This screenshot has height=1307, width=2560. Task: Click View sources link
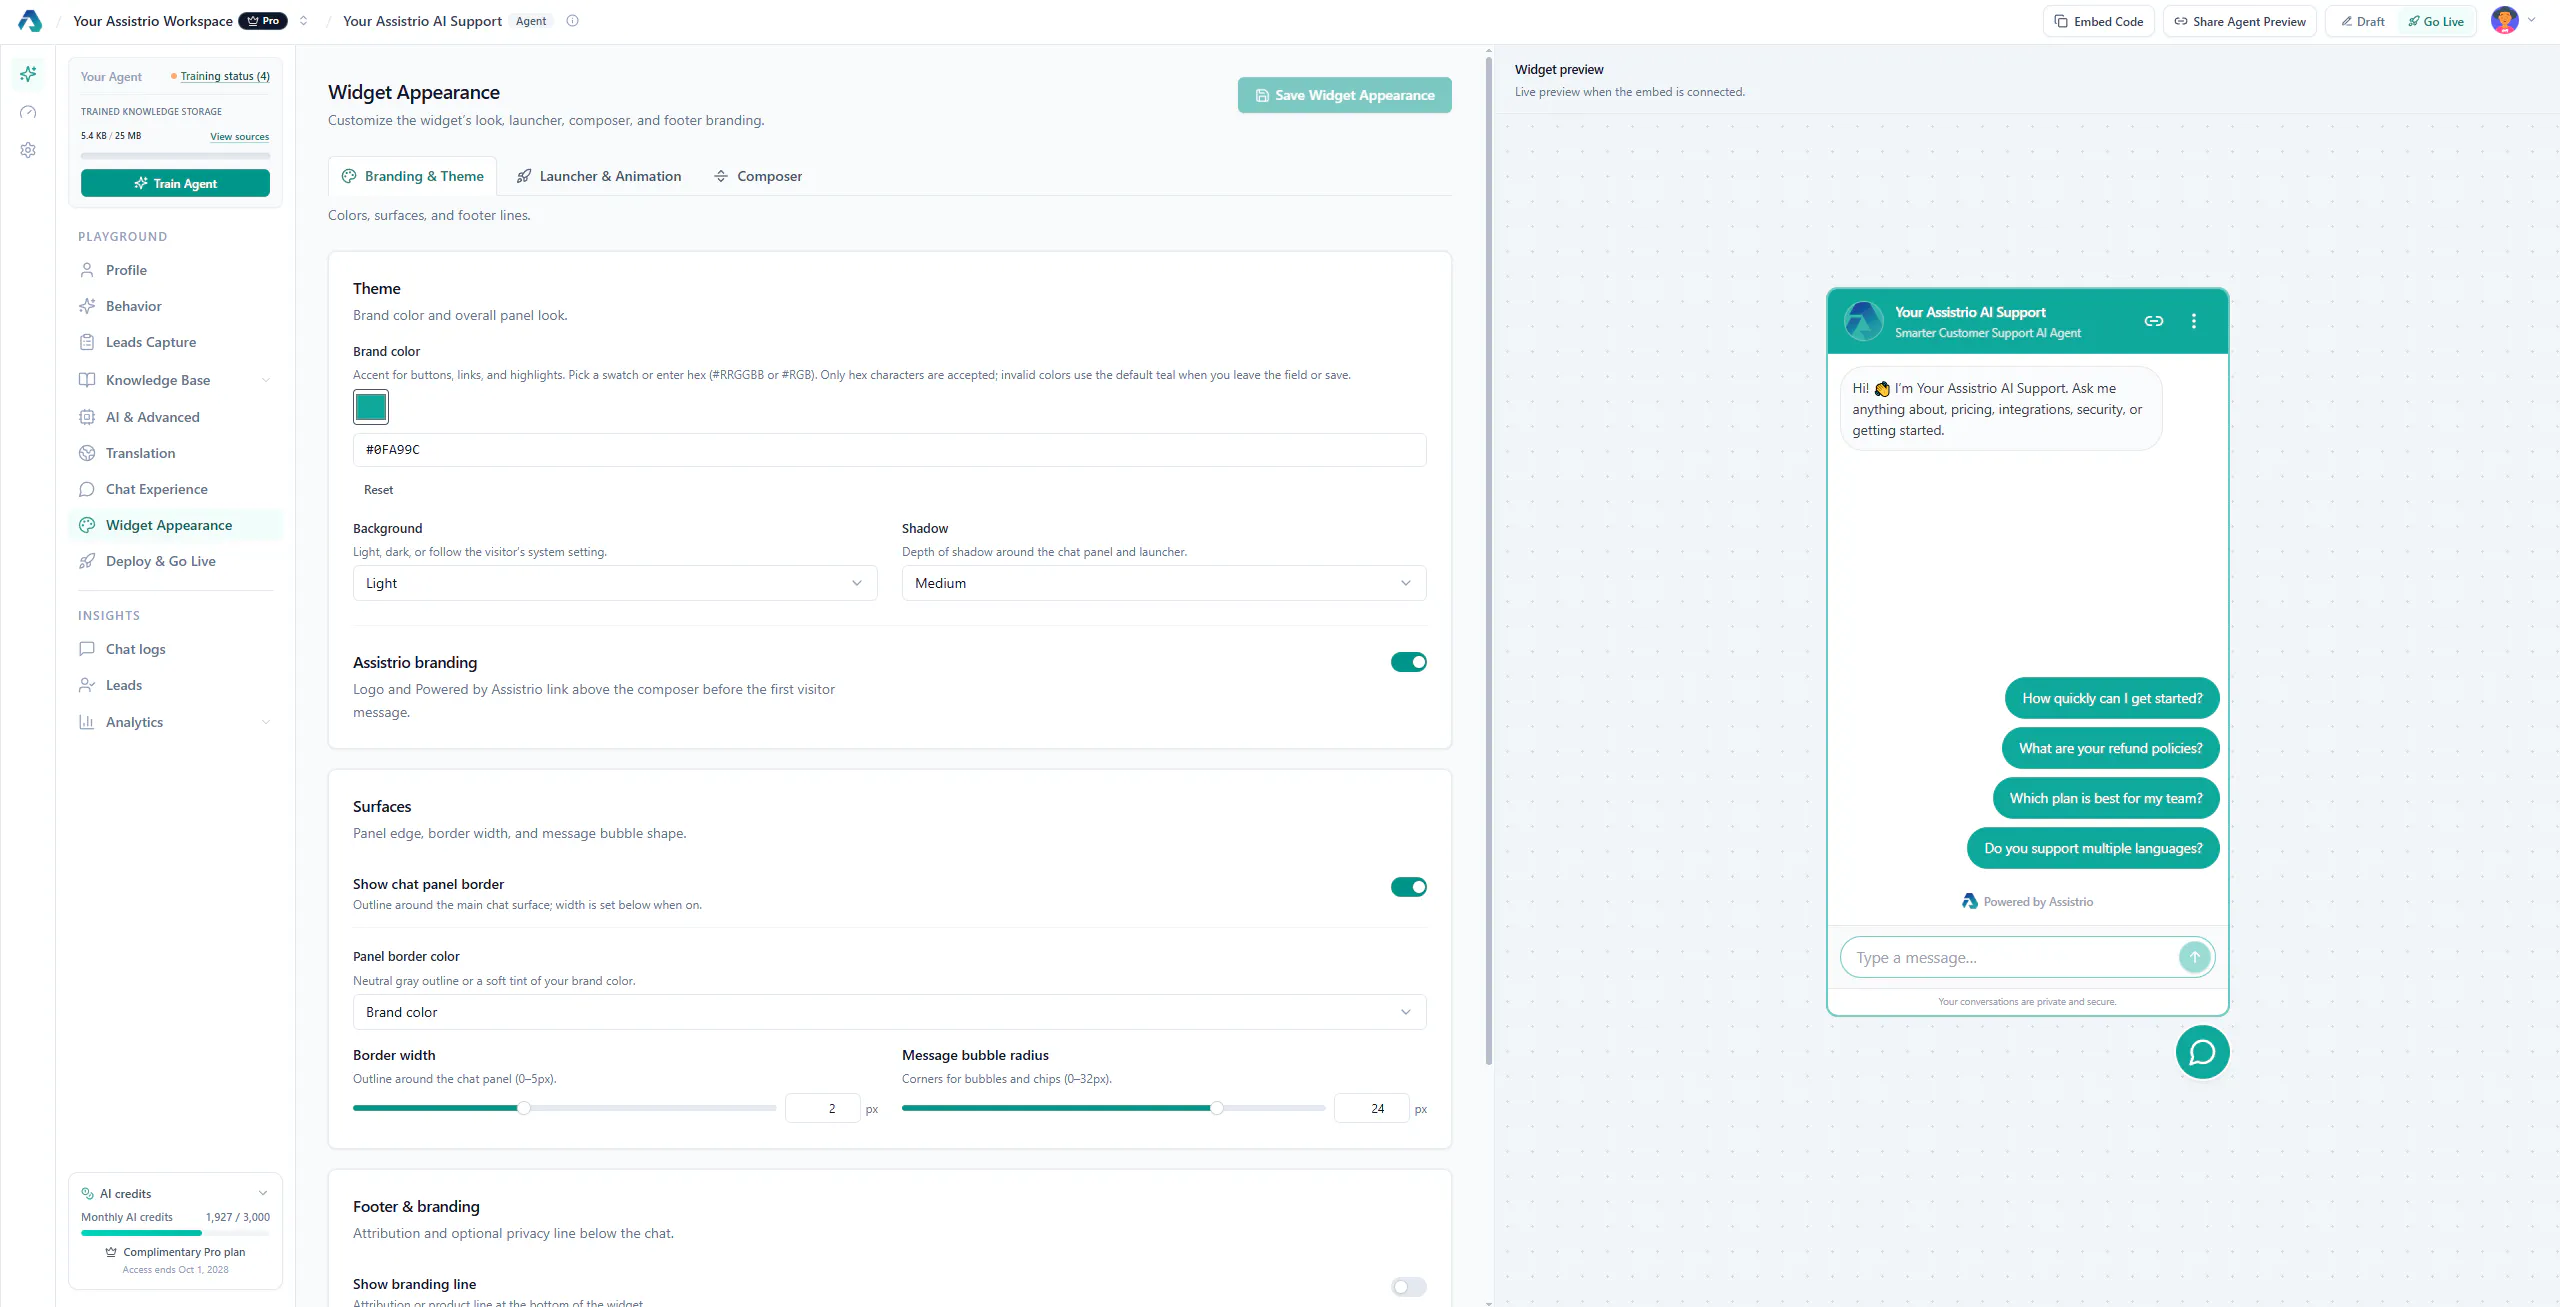pos(239,136)
